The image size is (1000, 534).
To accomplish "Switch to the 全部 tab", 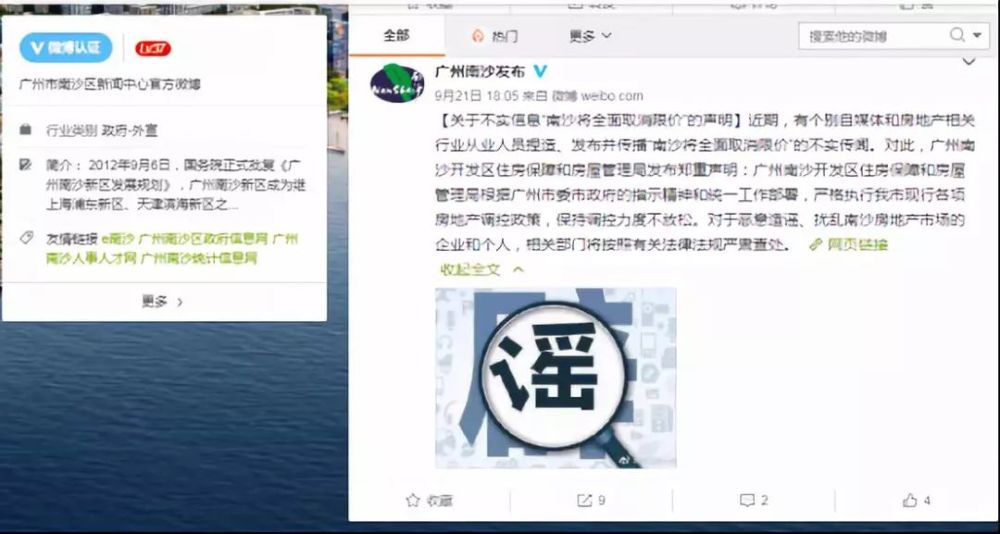I will pyautogui.click(x=397, y=36).
